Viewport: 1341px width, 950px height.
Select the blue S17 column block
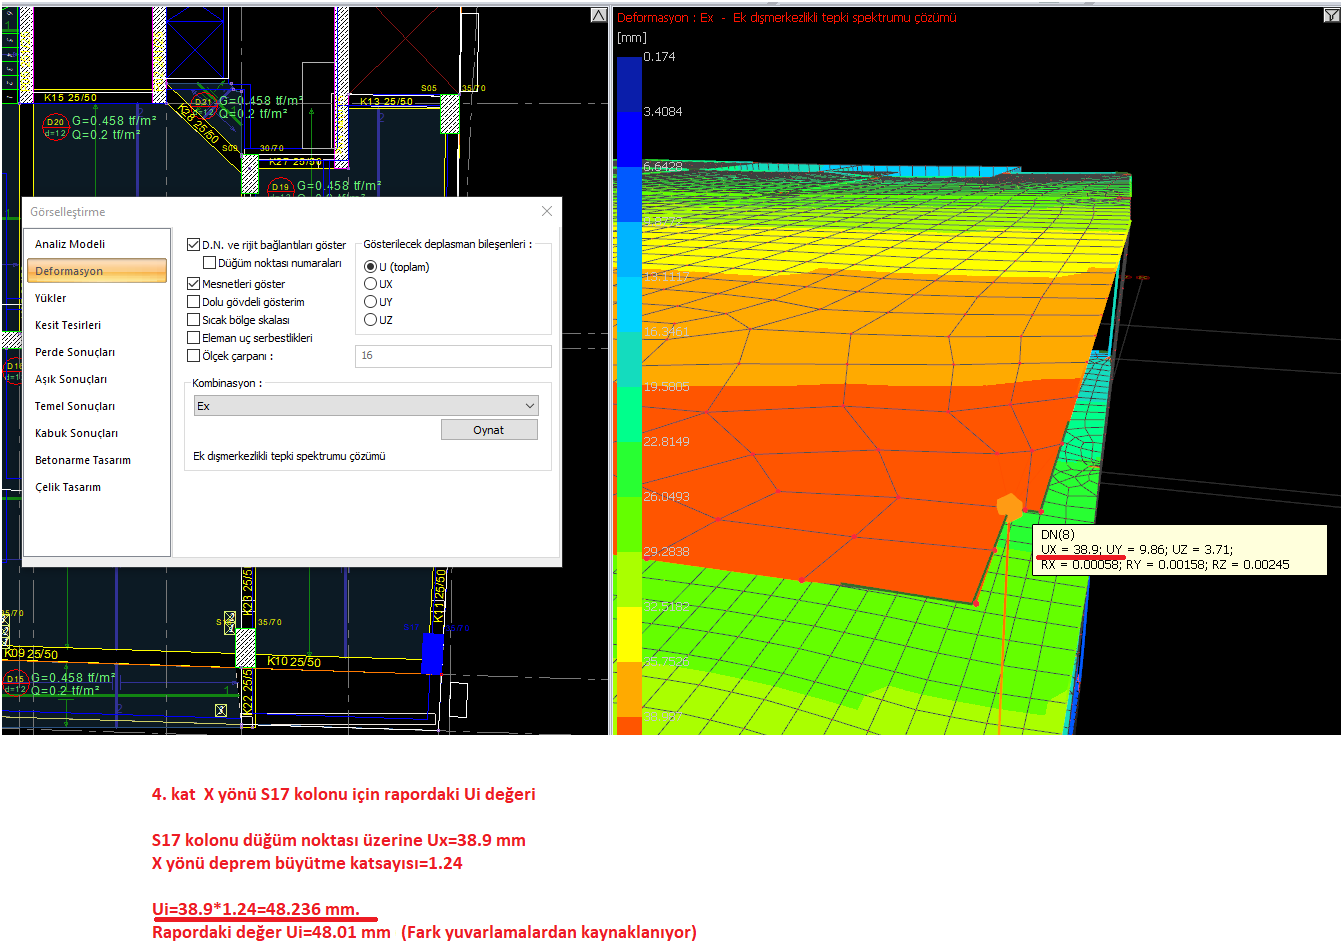pos(432,654)
